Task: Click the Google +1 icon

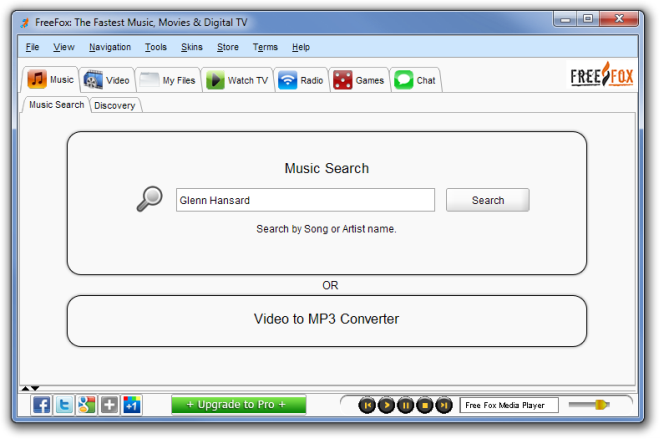Action: (132, 405)
